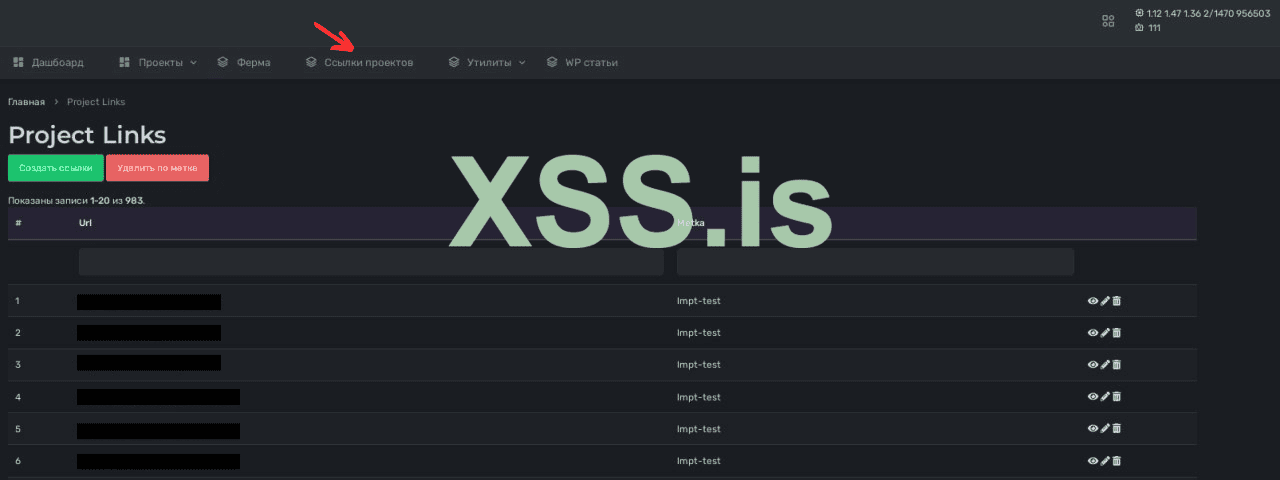
Task: Click the Ферма layers icon
Action: pyautogui.click(x=223, y=62)
